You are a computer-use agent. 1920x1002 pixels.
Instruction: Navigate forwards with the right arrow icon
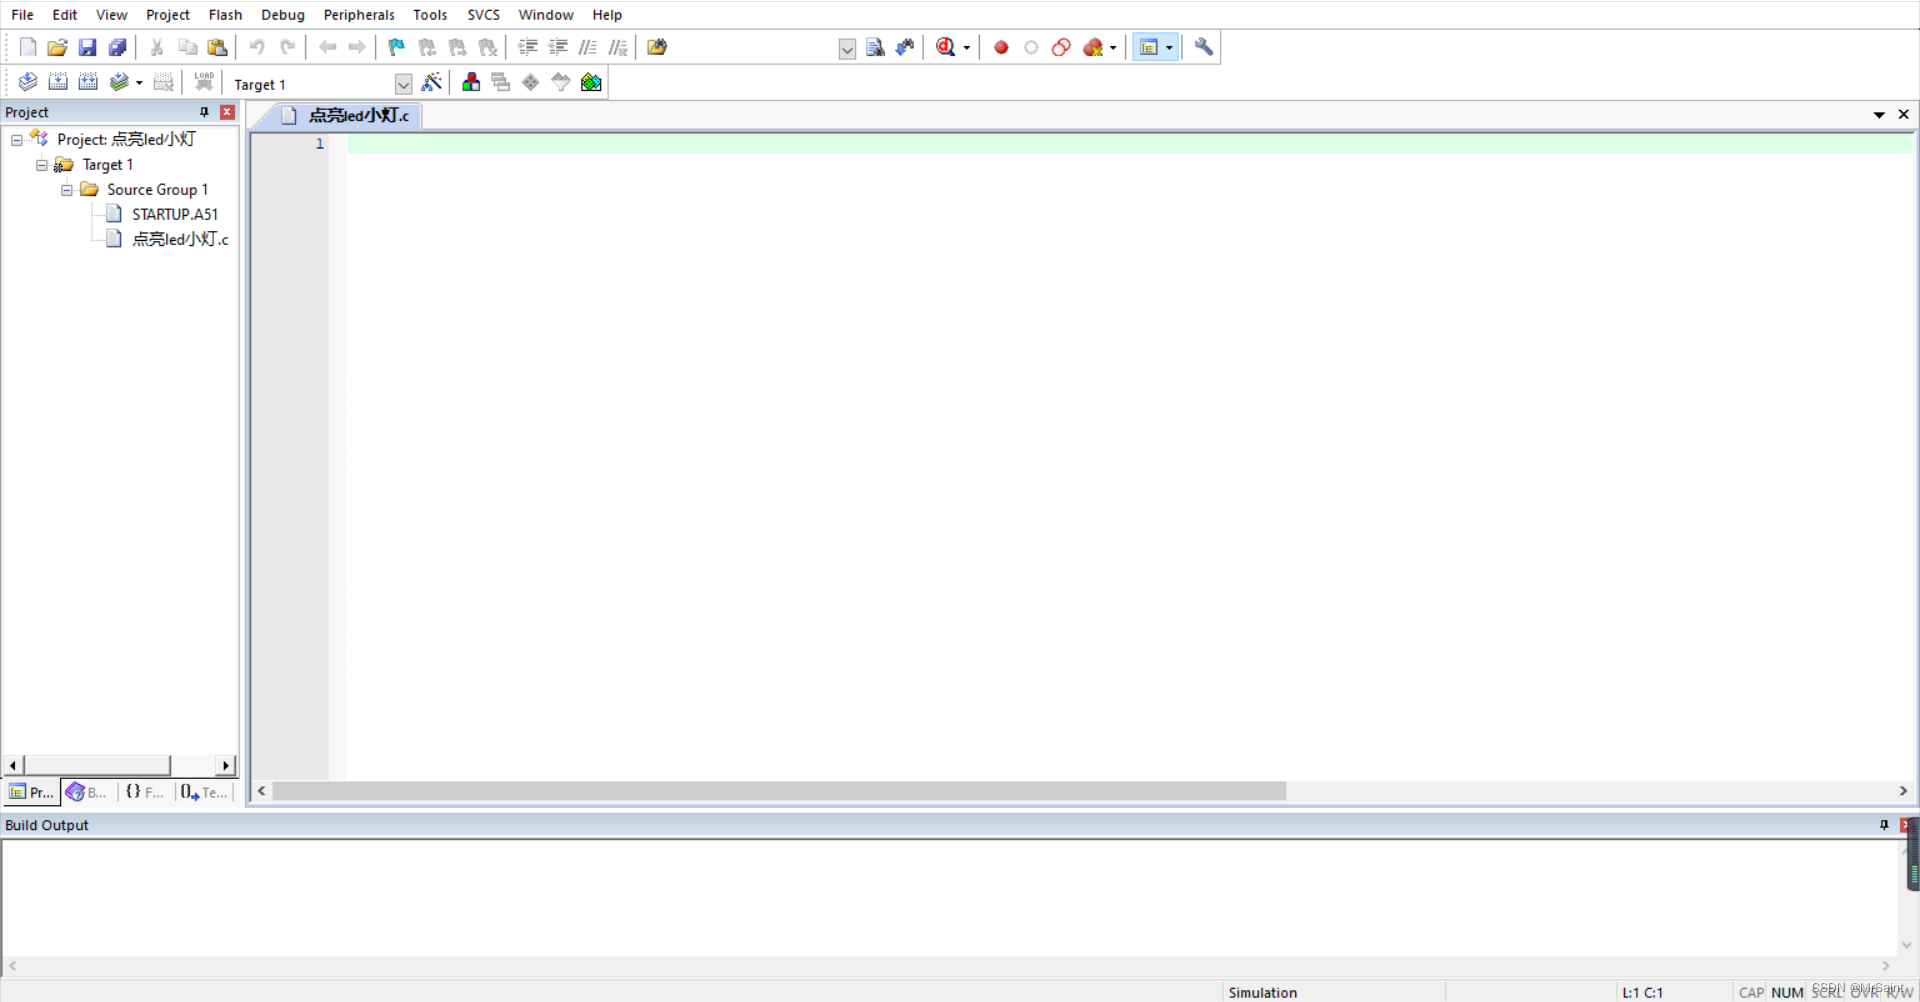pos(357,47)
